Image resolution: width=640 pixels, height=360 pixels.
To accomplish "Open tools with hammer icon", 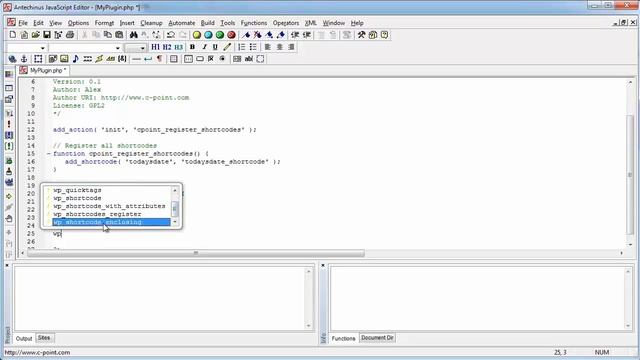I will (x=361, y=35).
